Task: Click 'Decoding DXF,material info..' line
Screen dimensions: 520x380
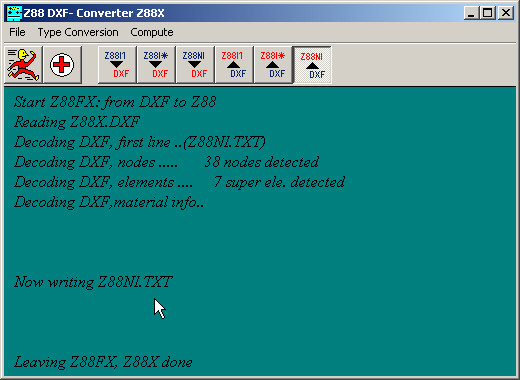Action: (109, 202)
